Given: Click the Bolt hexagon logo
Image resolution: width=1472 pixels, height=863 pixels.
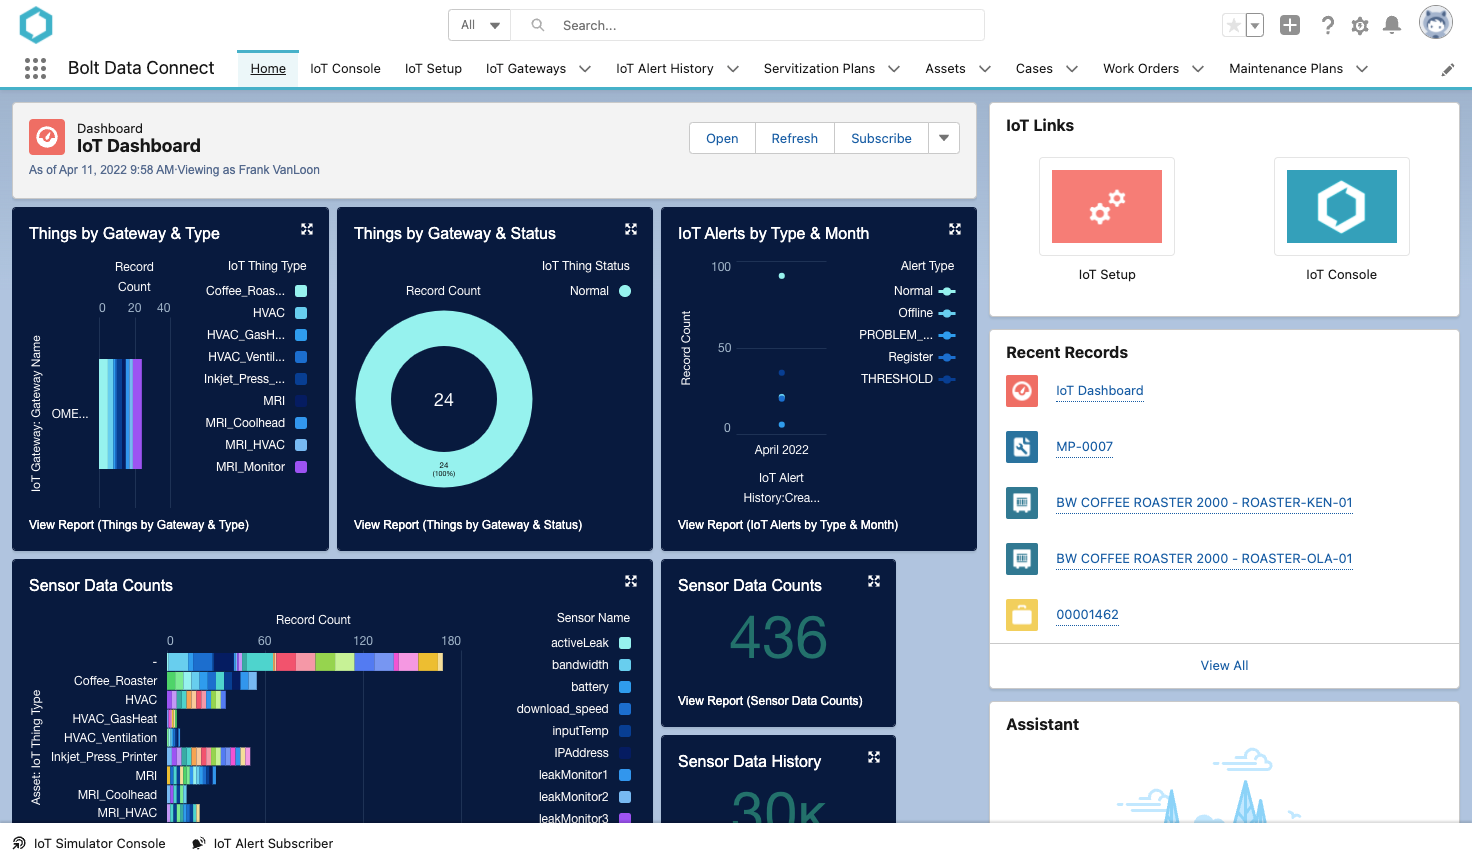Looking at the screenshot, I should [x=36, y=25].
